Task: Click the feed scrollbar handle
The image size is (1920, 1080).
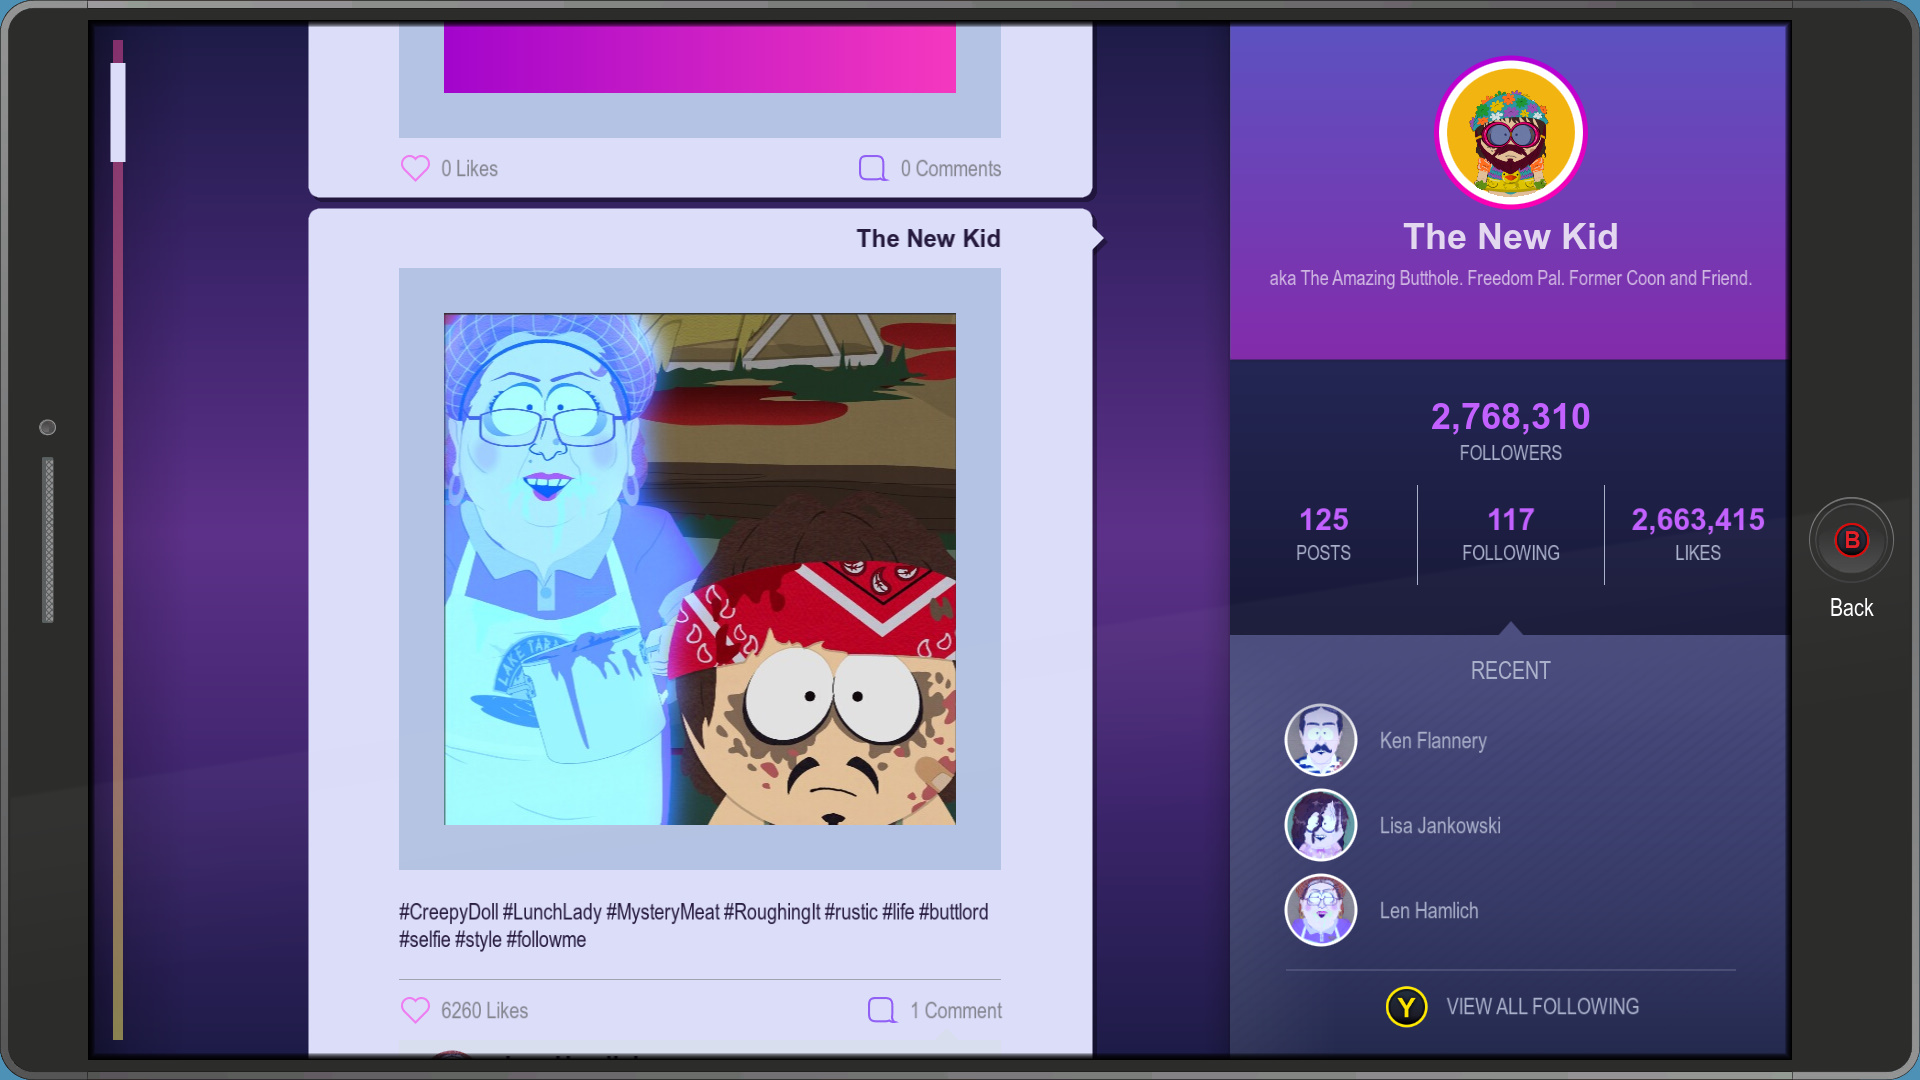Action: point(118,112)
